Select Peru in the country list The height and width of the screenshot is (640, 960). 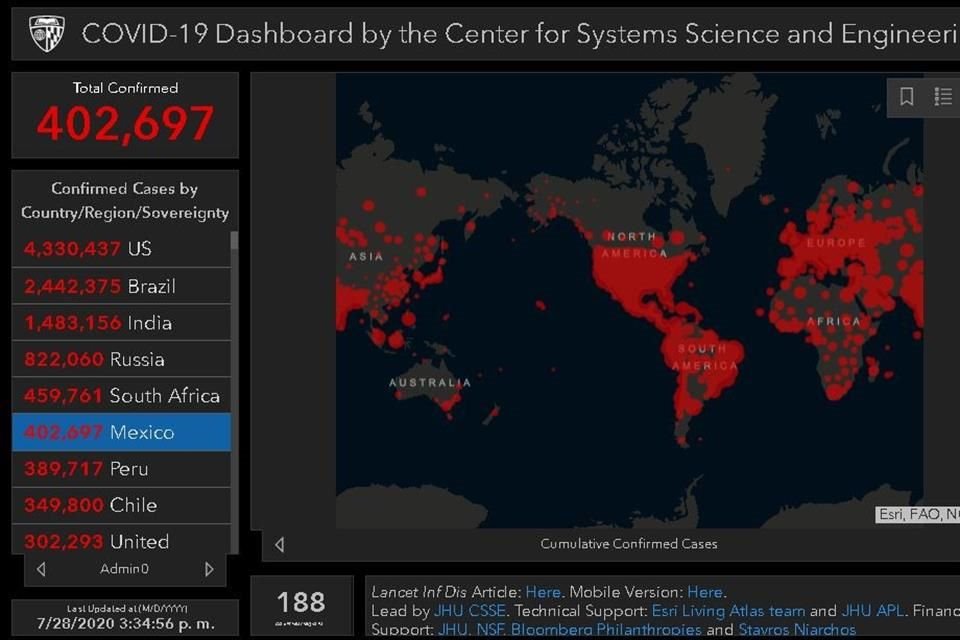coord(121,469)
